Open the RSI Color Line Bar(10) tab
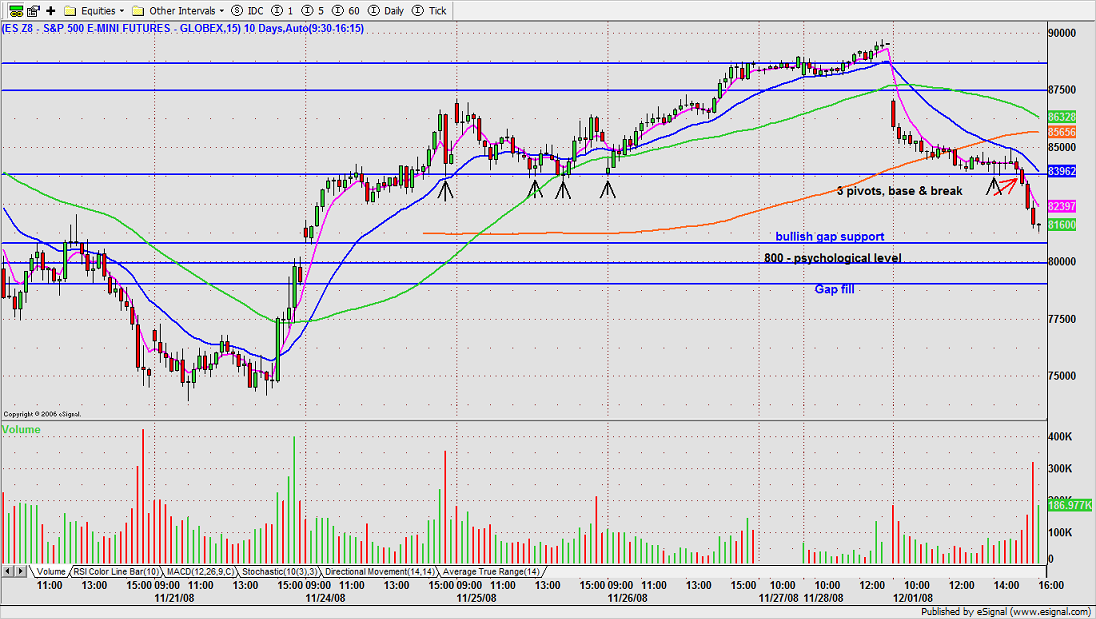 coord(116,571)
